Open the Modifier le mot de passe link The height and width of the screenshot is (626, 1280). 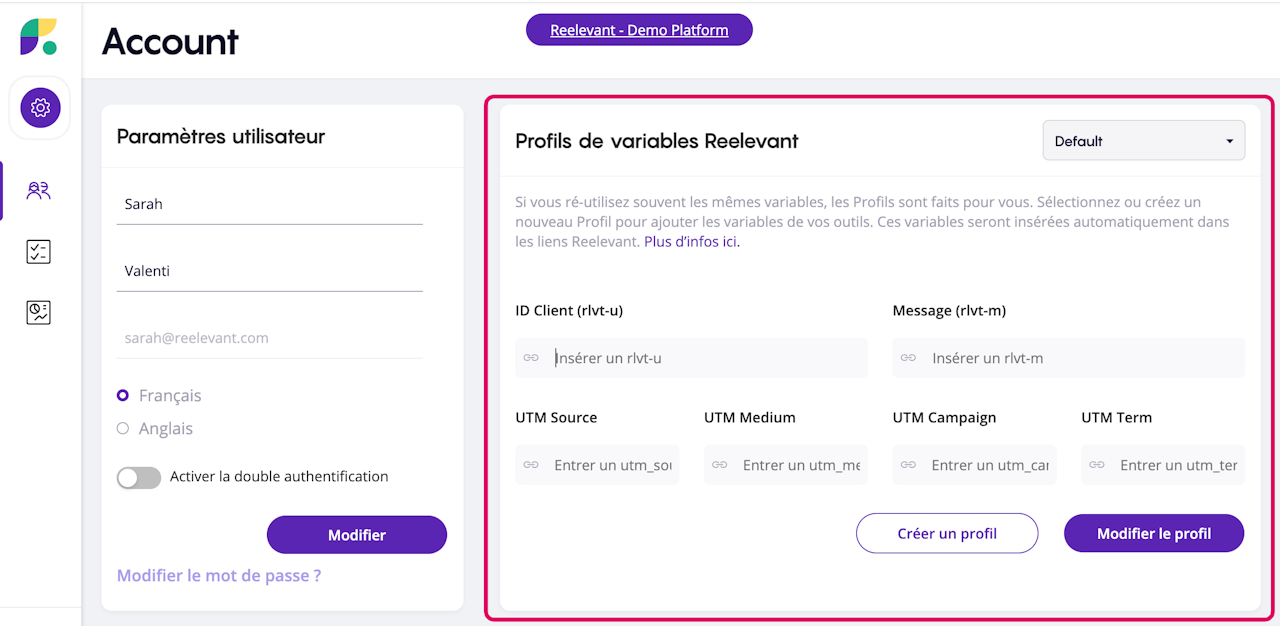tap(219, 576)
